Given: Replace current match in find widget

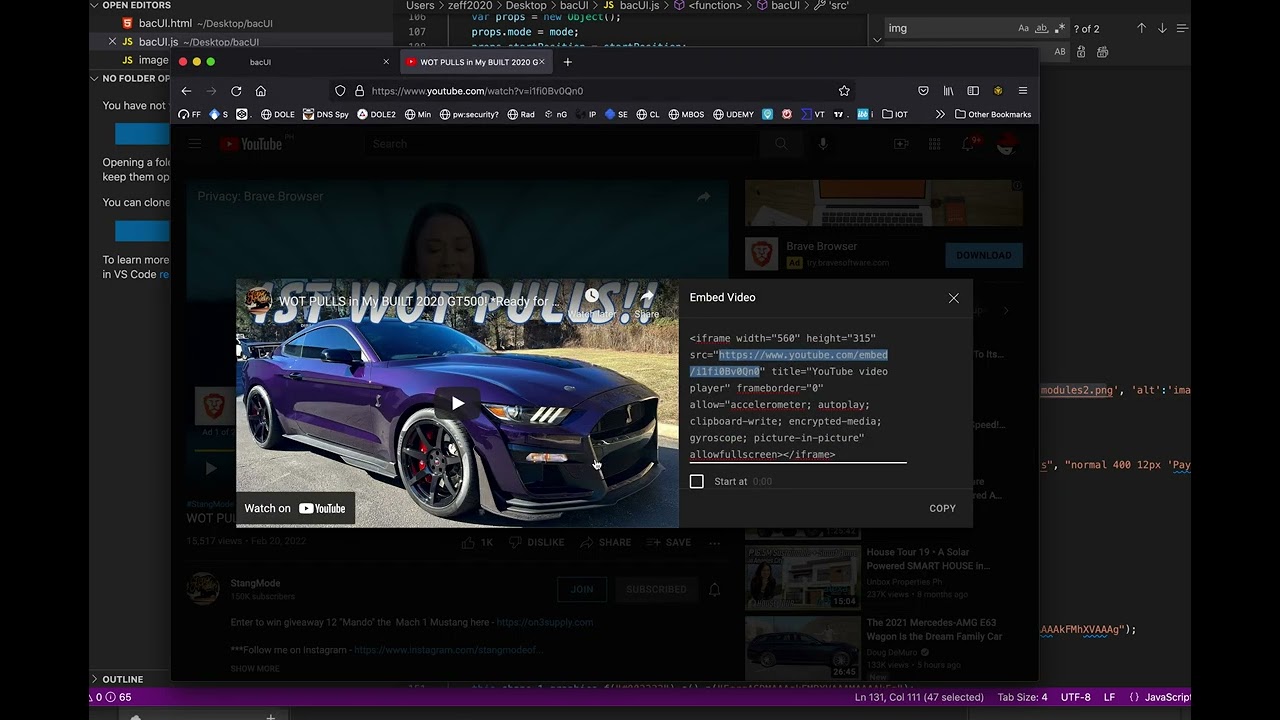Looking at the screenshot, I should pos(1082,52).
